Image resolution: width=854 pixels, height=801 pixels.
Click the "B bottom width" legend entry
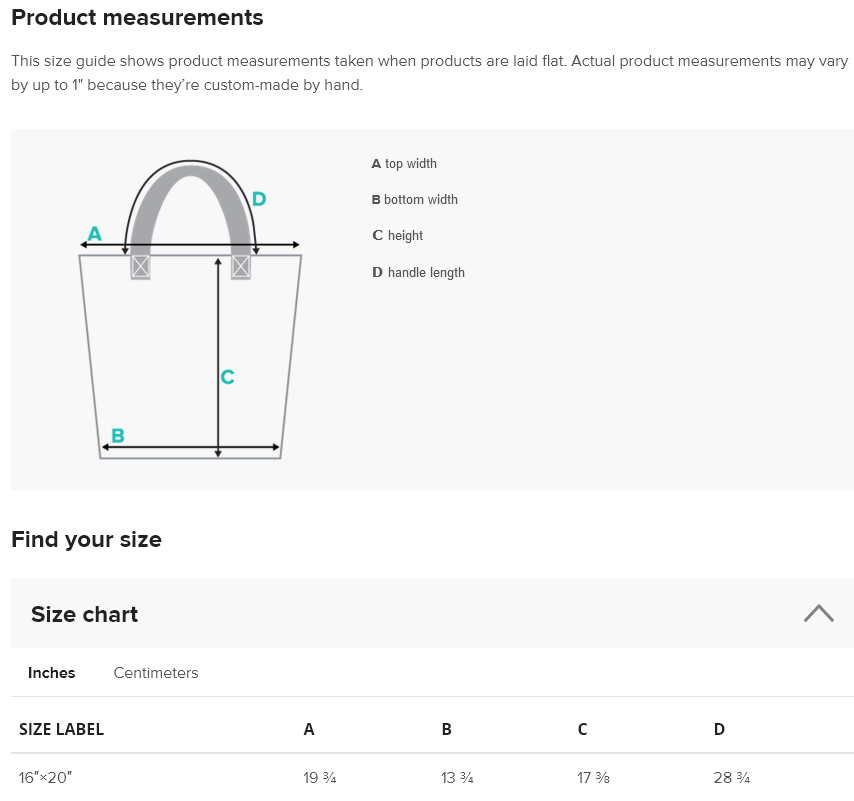pos(414,200)
